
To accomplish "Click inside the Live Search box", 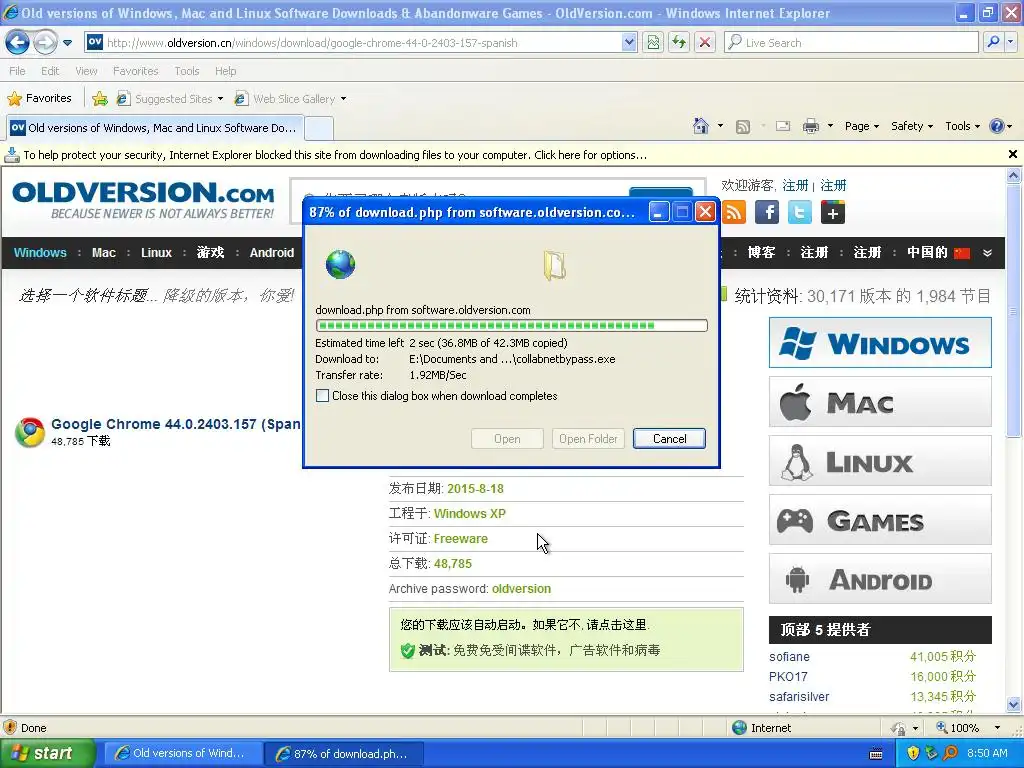I will pyautogui.click(x=852, y=42).
